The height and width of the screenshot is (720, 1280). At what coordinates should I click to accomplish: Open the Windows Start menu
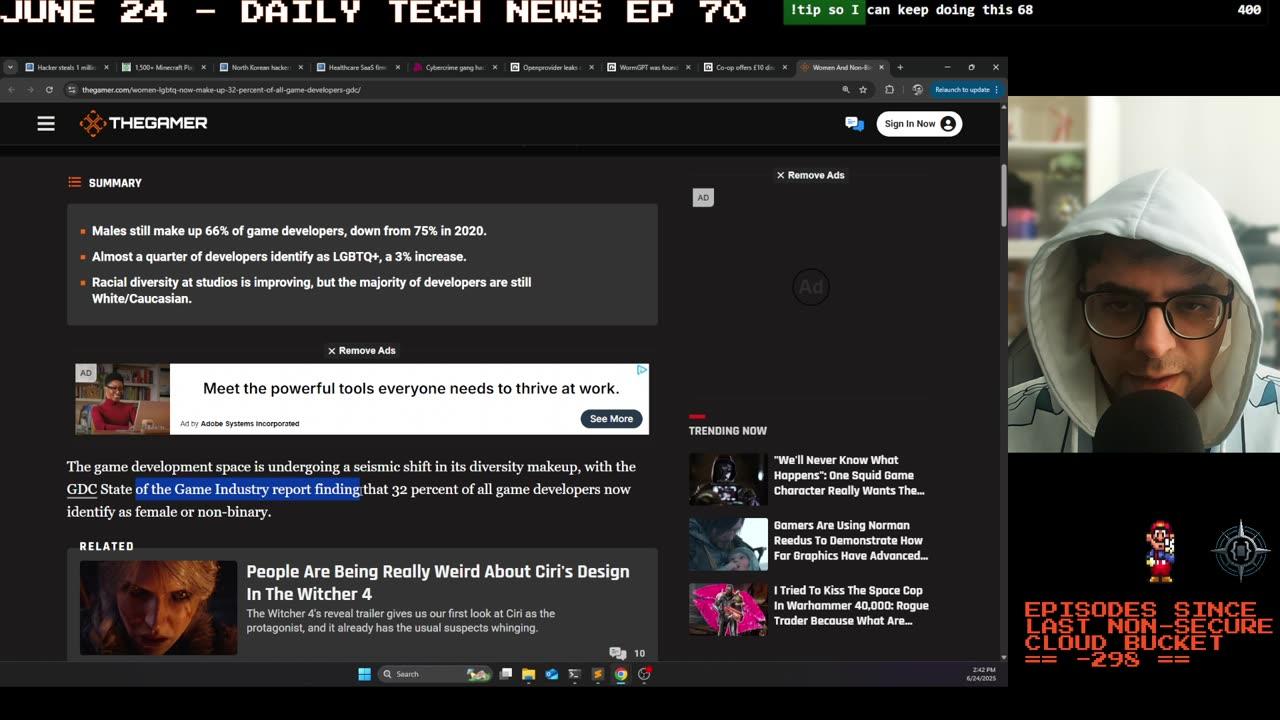pyautogui.click(x=364, y=674)
